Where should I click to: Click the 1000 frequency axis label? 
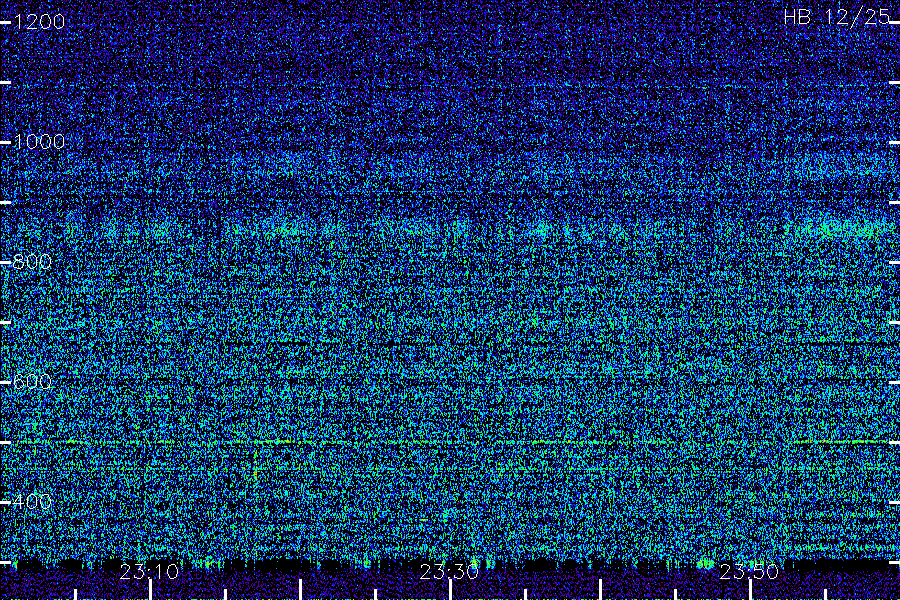coord(39,142)
